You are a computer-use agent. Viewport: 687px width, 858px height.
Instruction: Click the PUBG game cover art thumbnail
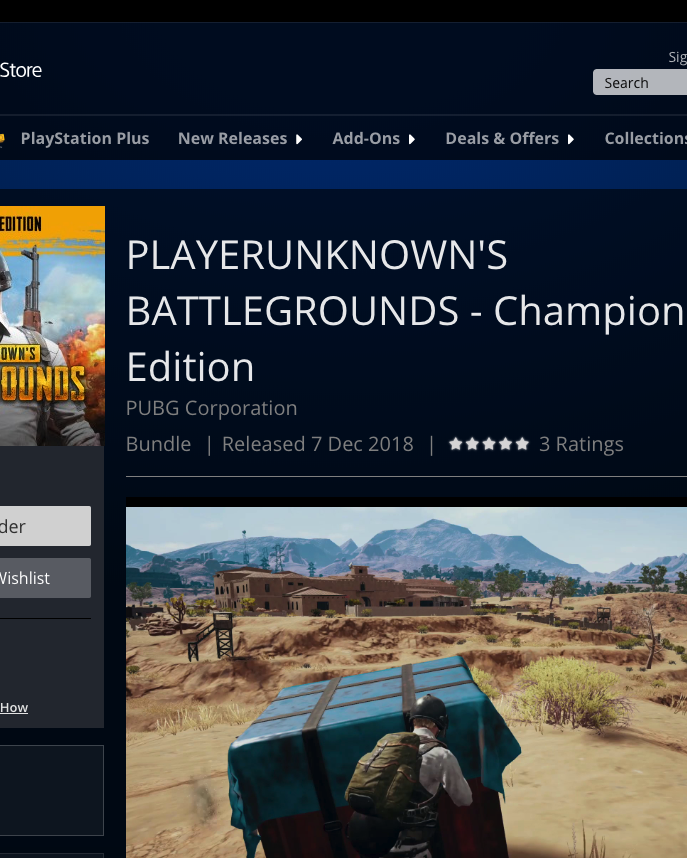click(52, 326)
